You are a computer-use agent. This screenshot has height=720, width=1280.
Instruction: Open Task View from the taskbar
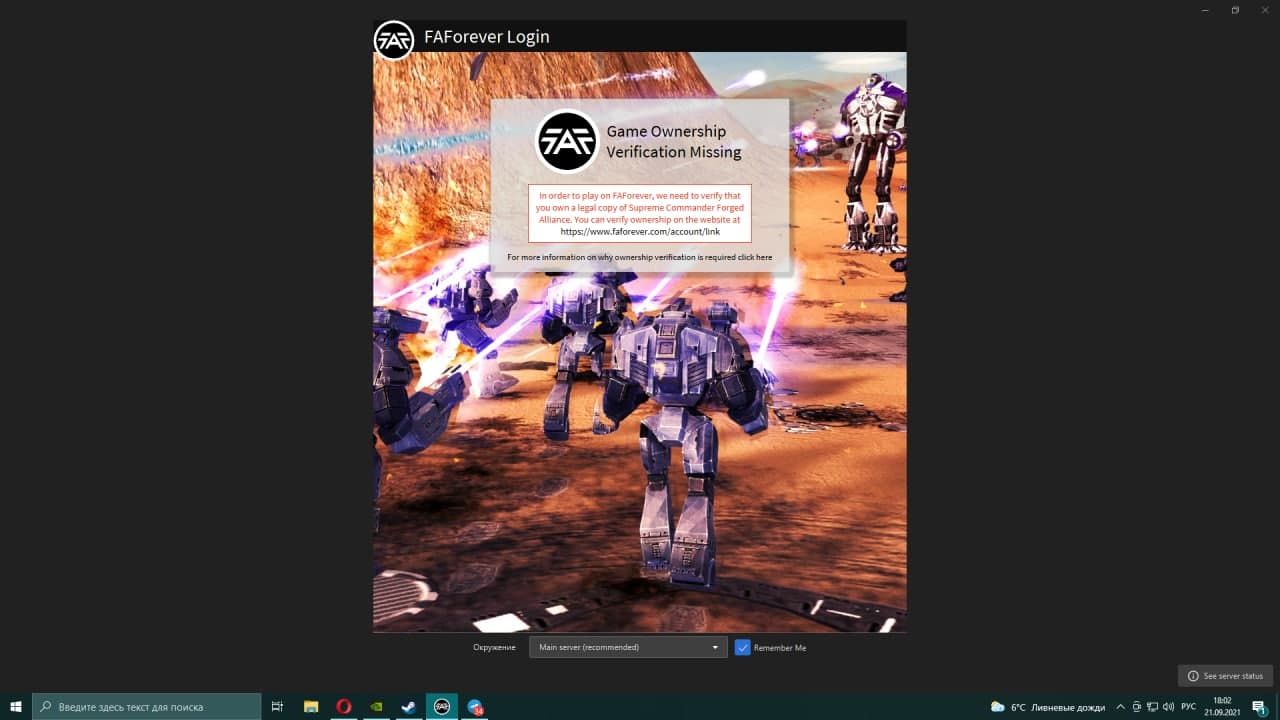pyautogui.click(x=278, y=707)
